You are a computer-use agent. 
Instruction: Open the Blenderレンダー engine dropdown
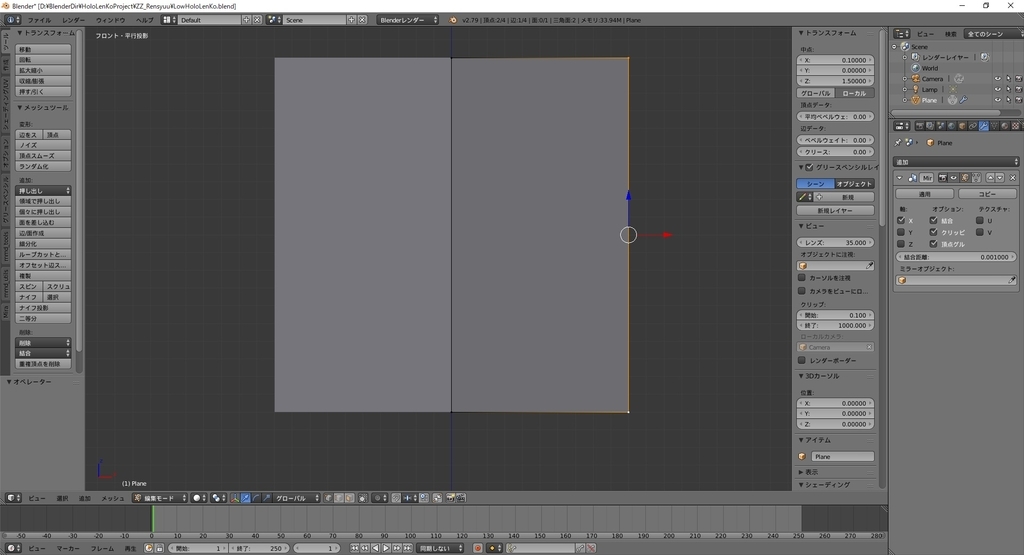[x=408, y=20]
